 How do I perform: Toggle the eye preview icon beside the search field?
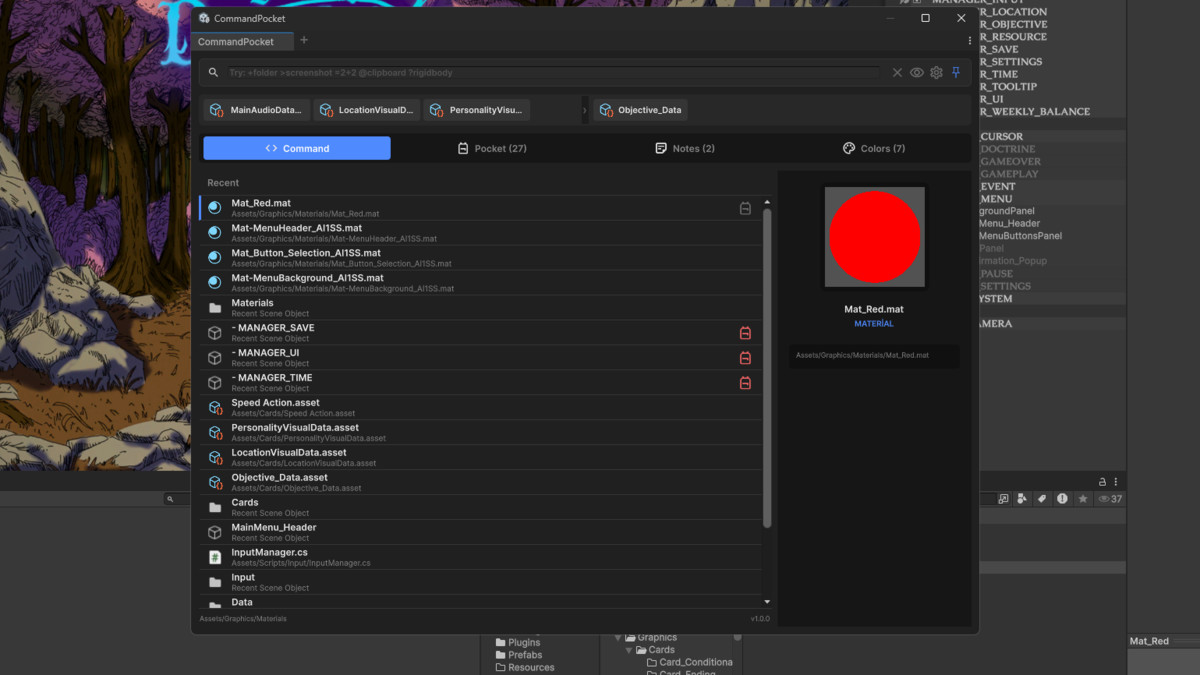(x=916, y=72)
